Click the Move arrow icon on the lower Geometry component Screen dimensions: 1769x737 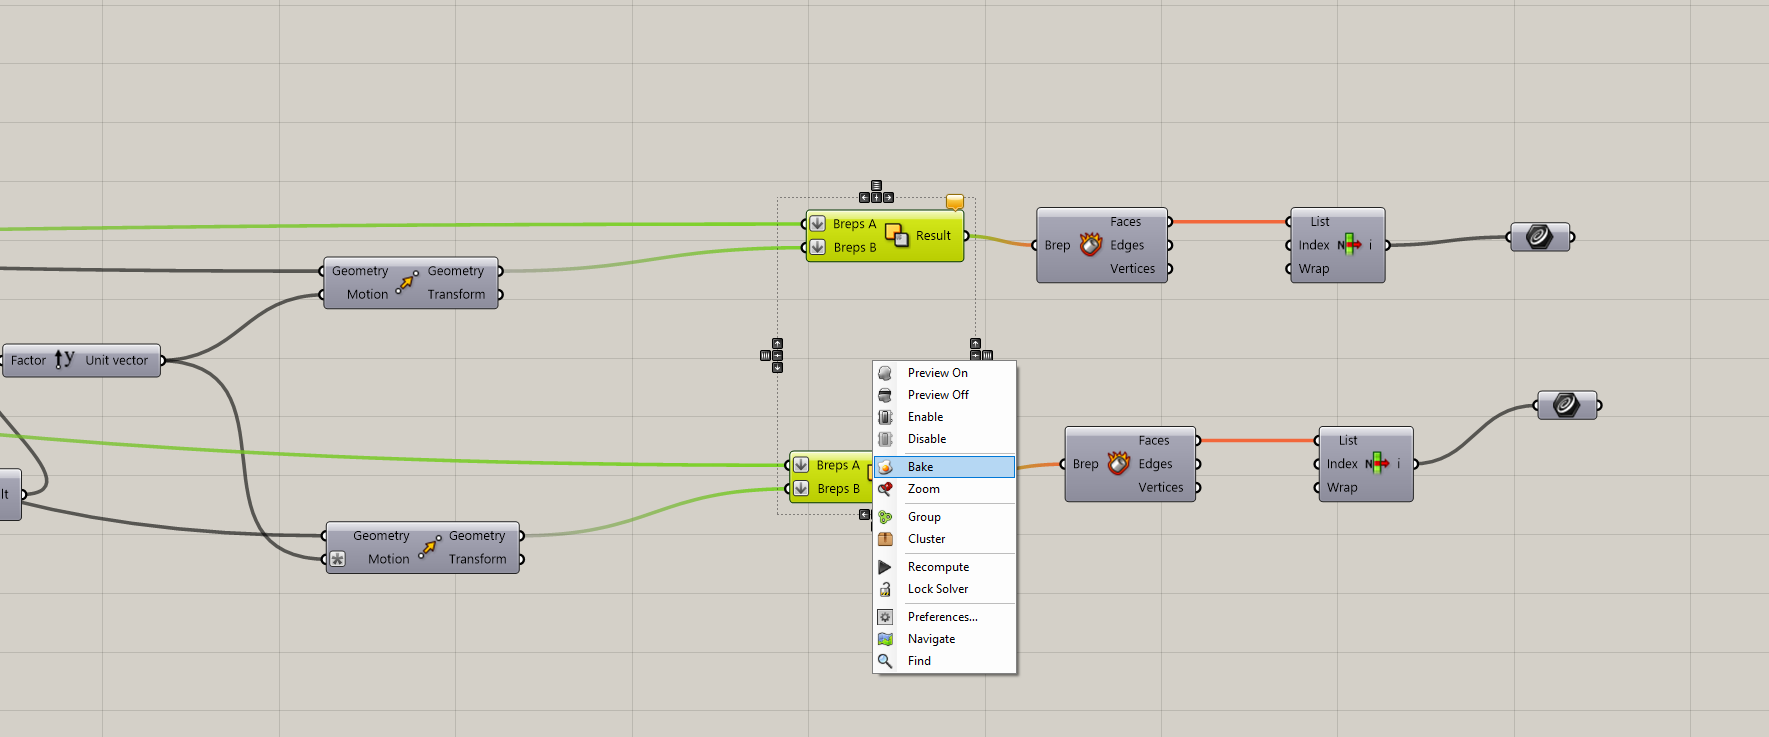click(x=429, y=547)
